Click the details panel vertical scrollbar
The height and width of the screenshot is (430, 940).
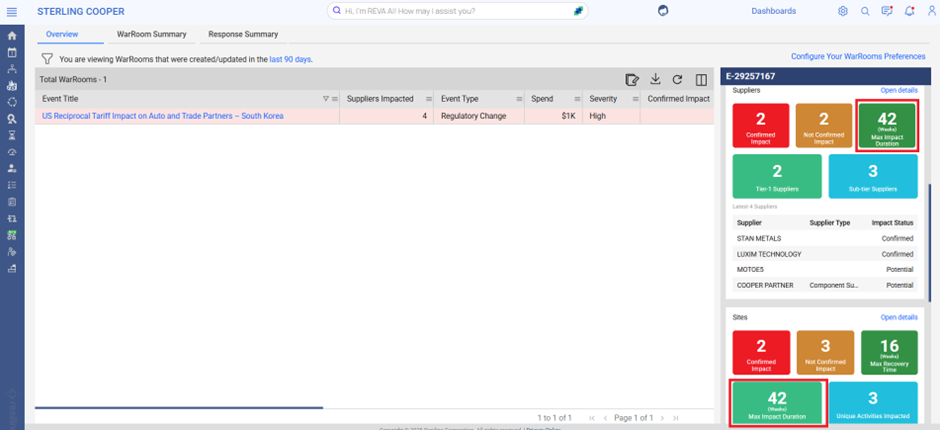tap(930, 243)
